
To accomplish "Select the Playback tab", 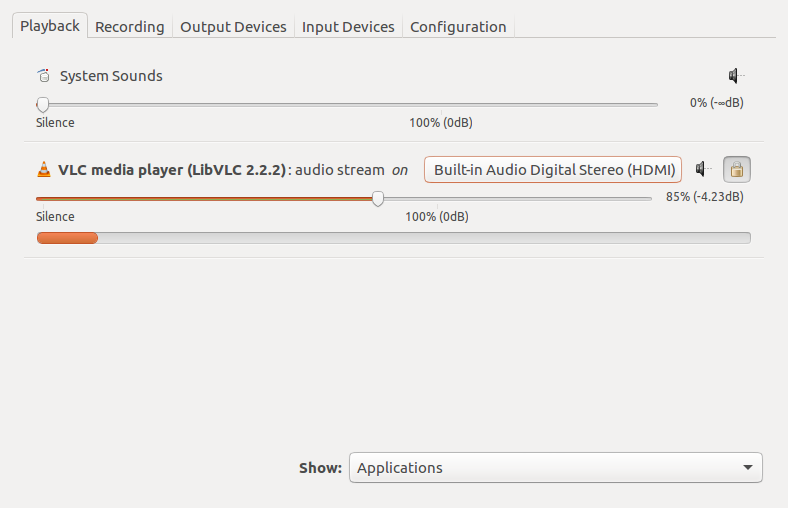I will (50, 26).
